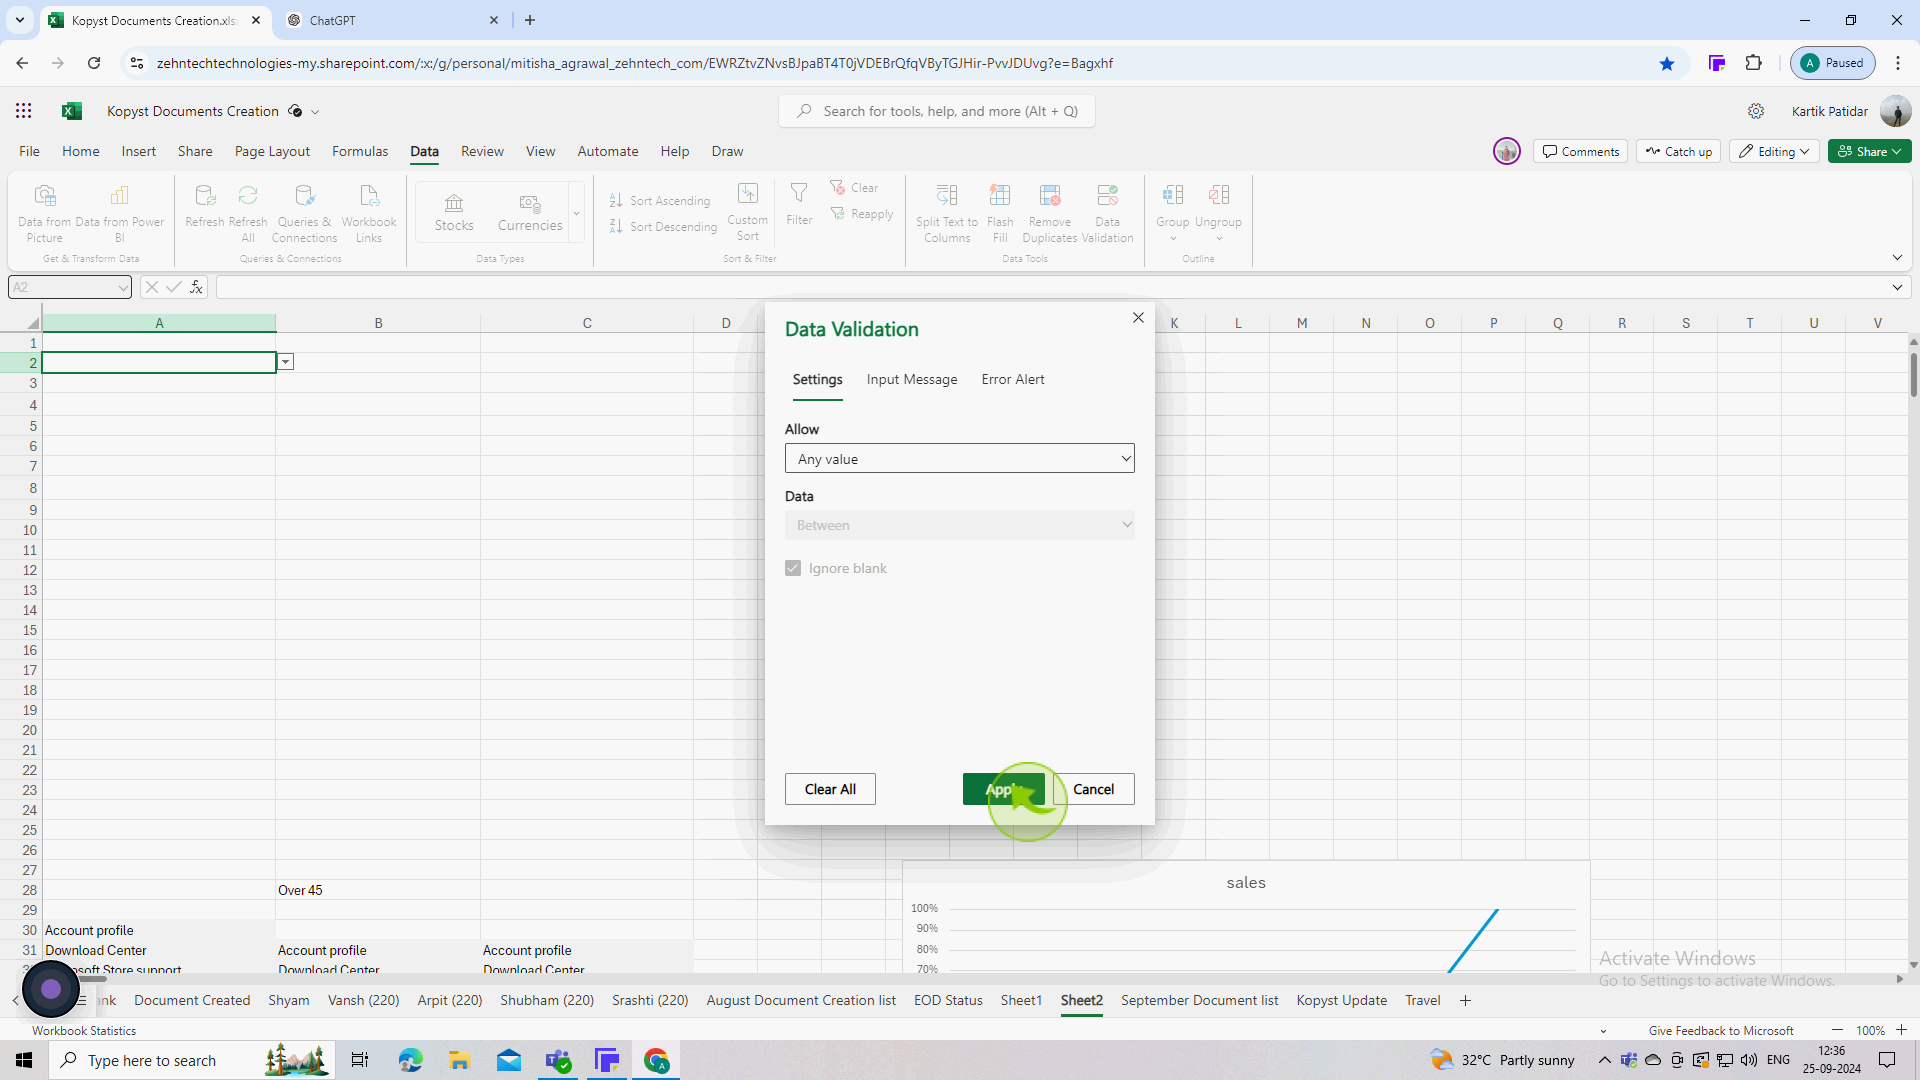
Task: Expand the Name Box dropdown
Action: [122, 288]
